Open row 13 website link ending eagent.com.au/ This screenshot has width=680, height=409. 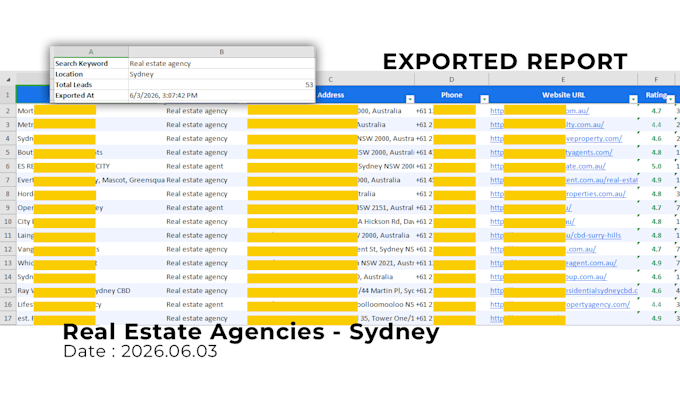(x=591, y=263)
